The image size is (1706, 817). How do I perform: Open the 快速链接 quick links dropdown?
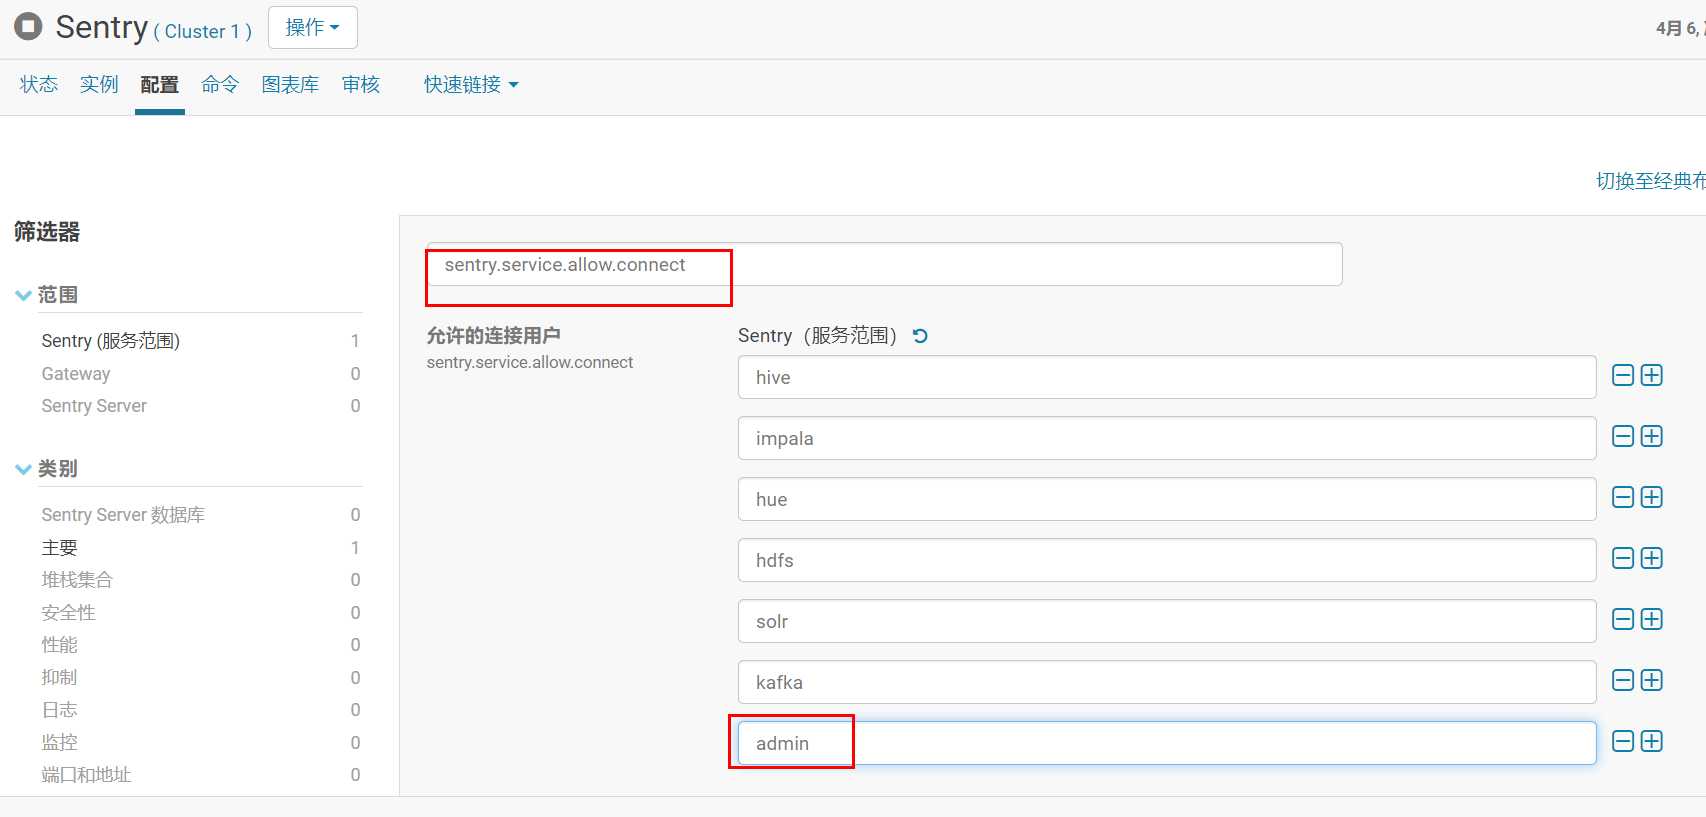(x=471, y=85)
